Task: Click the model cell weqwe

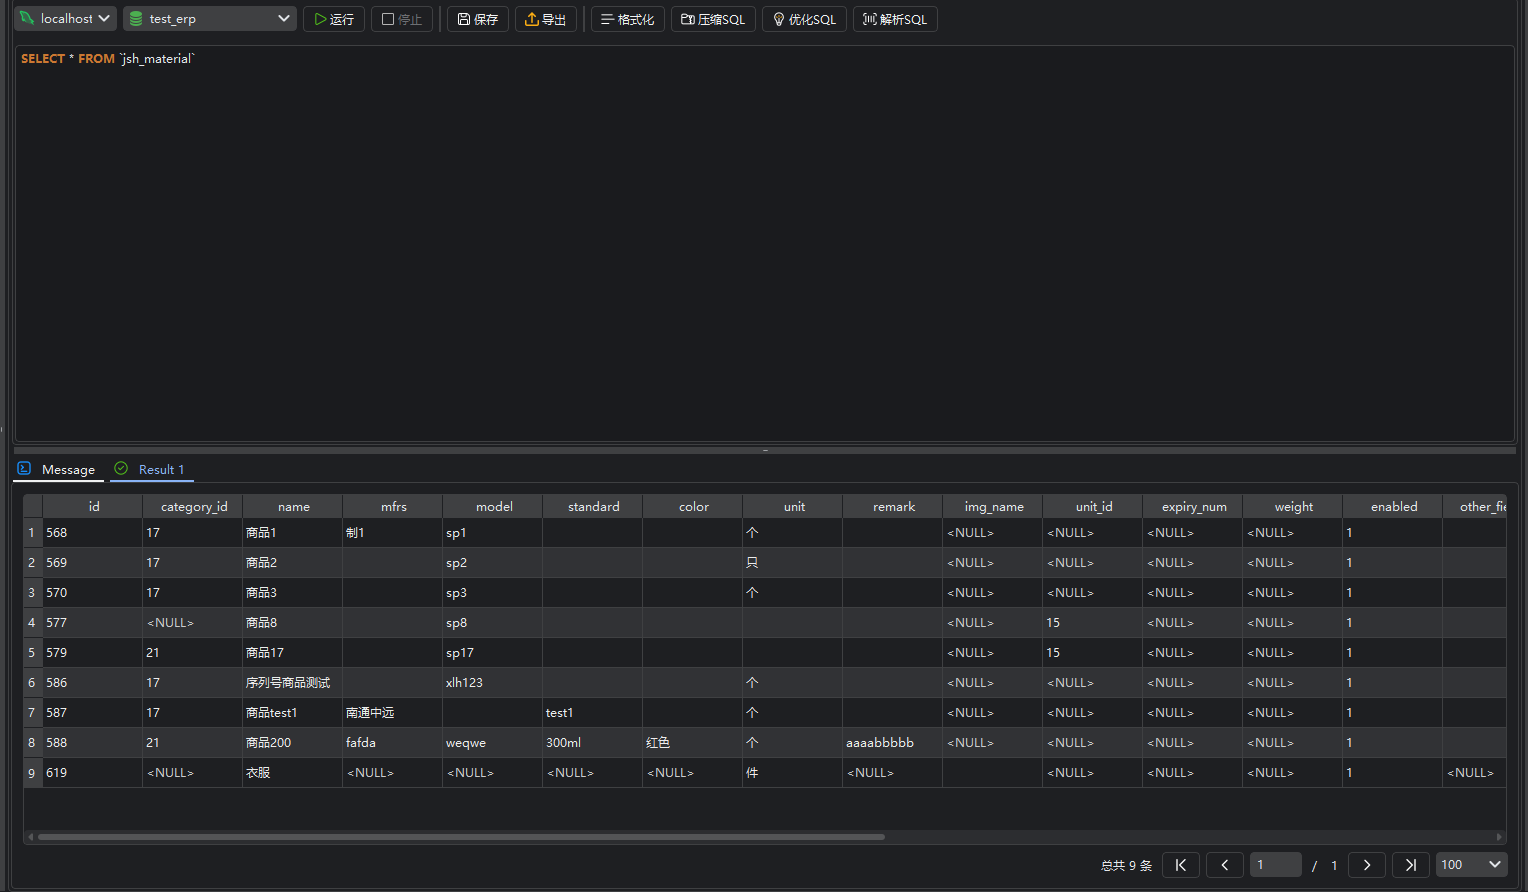Action: pos(493,743)
